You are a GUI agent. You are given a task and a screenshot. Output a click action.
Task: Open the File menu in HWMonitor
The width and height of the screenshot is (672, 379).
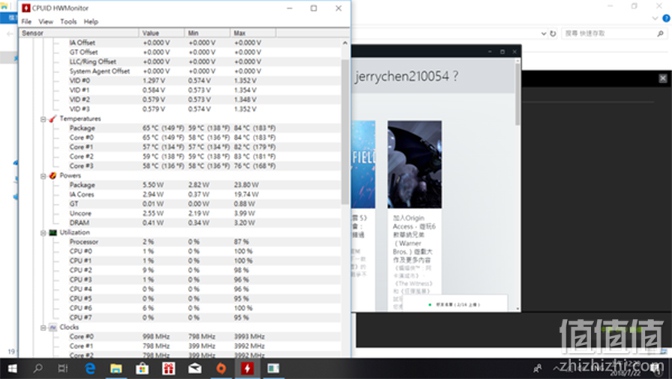[x=26, y=21]
